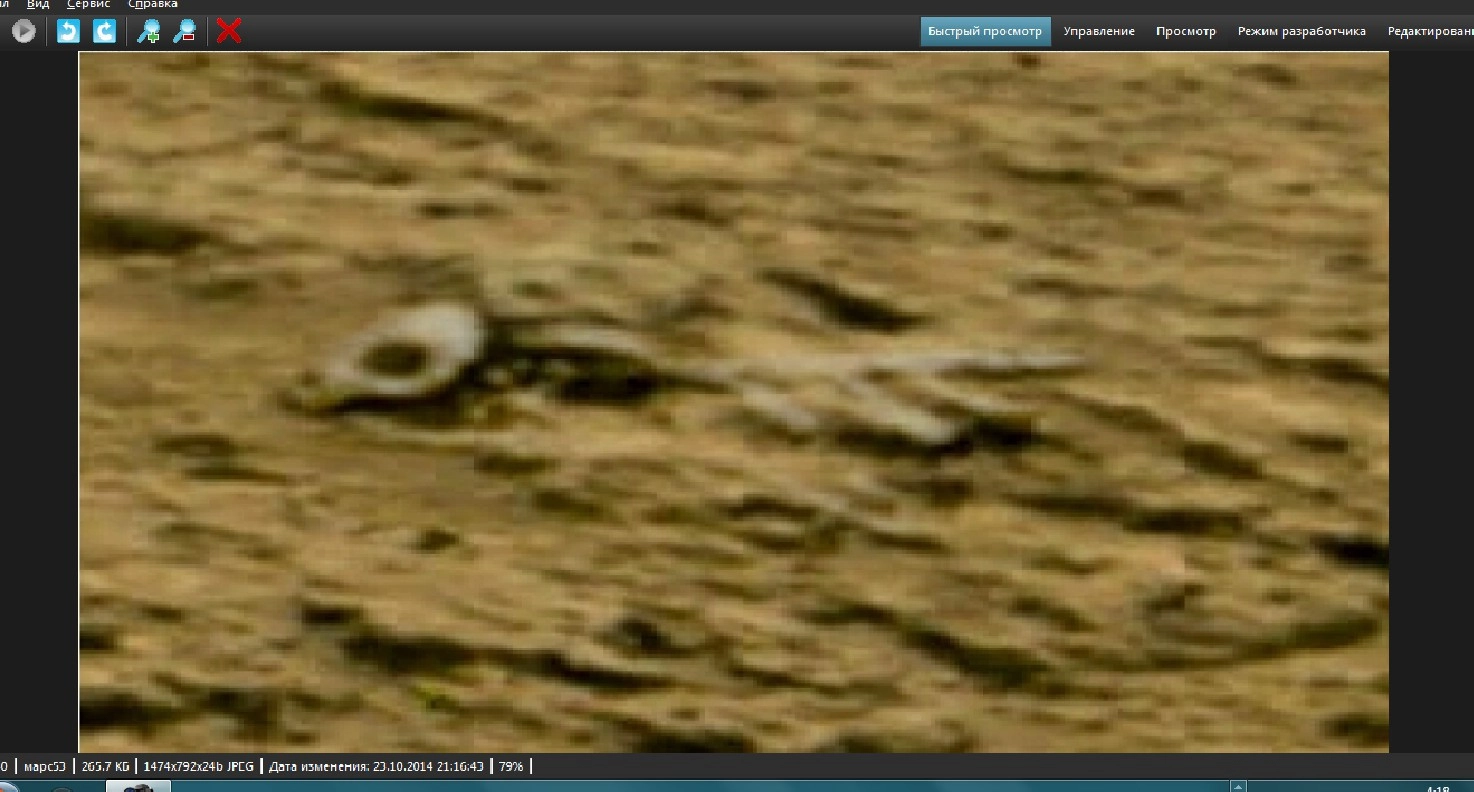Open the Сервис menu
The image size is (1474, 792).
89,5
